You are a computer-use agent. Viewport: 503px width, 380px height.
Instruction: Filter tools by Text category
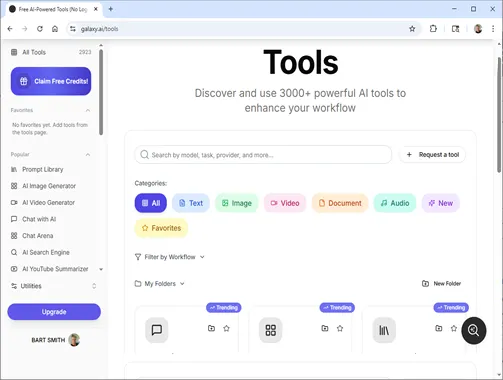[191, 203]
